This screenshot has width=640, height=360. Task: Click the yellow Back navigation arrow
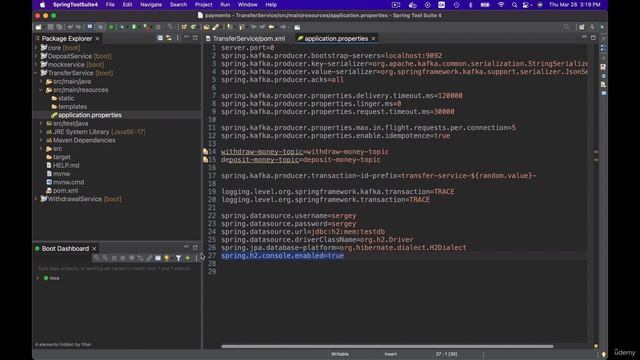click(x=271, y=27)
